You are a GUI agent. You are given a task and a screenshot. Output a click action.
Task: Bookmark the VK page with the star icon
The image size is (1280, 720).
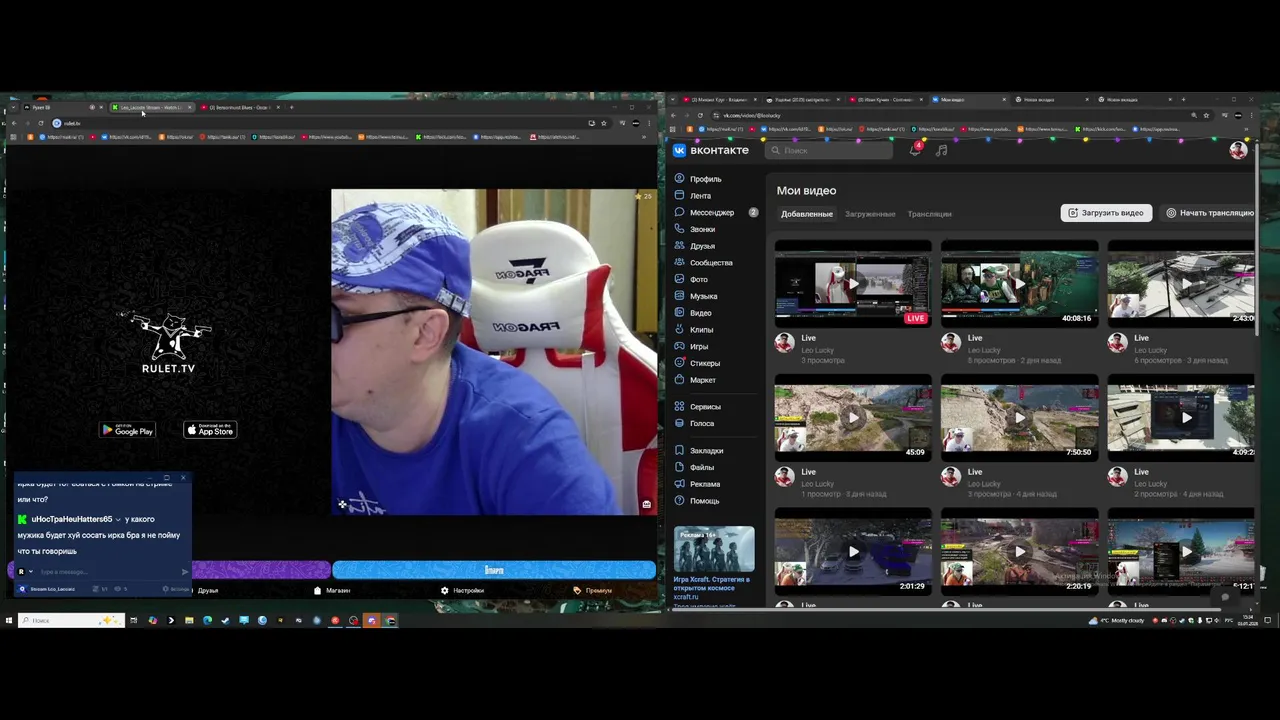tap(1206, 115)
